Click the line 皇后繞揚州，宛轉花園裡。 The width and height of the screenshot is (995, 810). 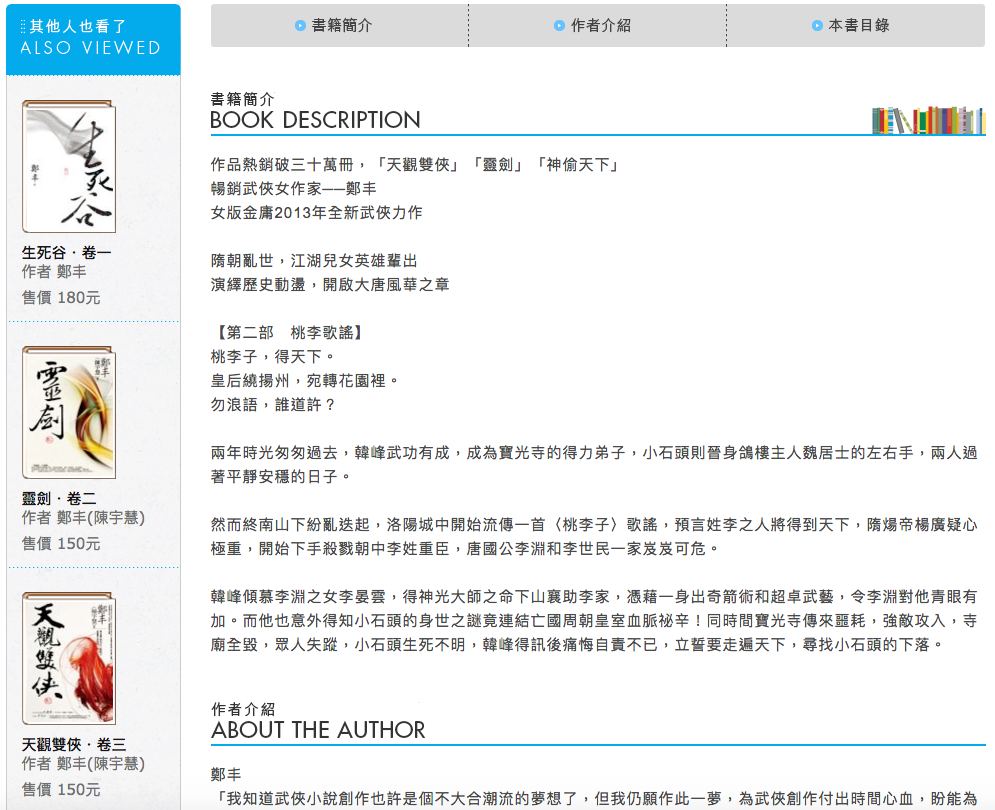tap(305, 381)
